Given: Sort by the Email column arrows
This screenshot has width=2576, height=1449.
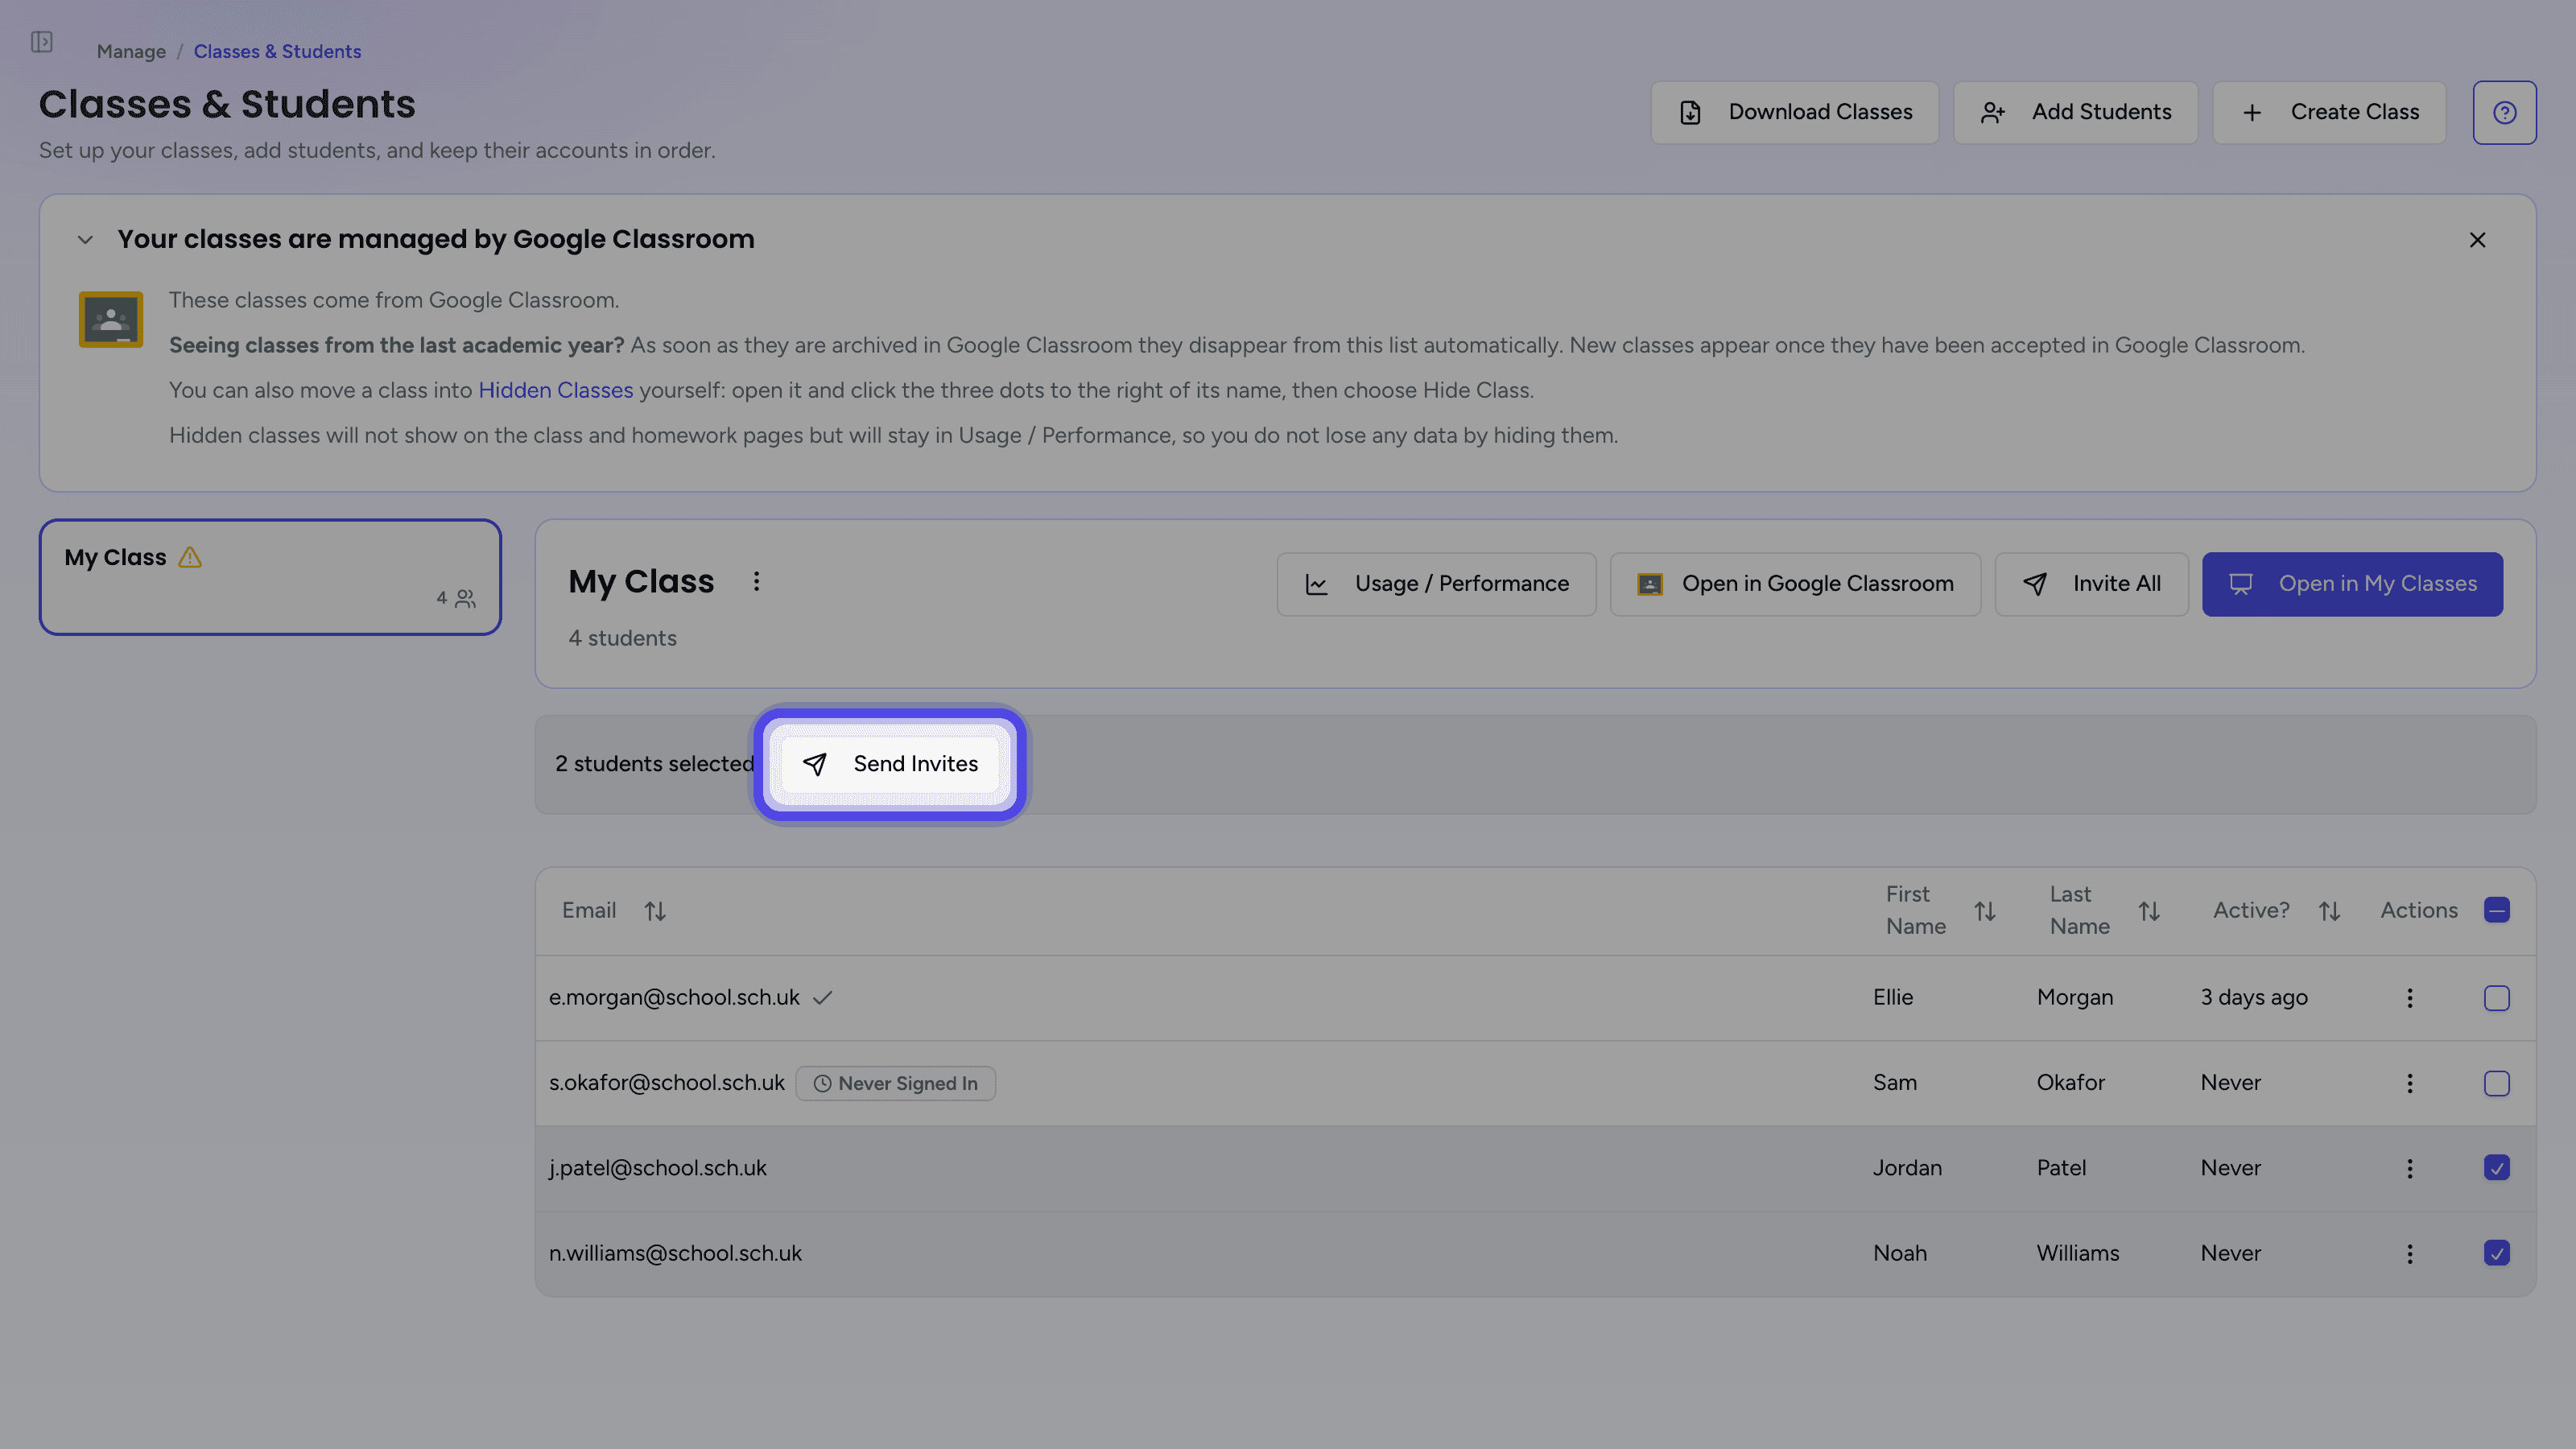Looking at the screenshot, I should point(655,911).
